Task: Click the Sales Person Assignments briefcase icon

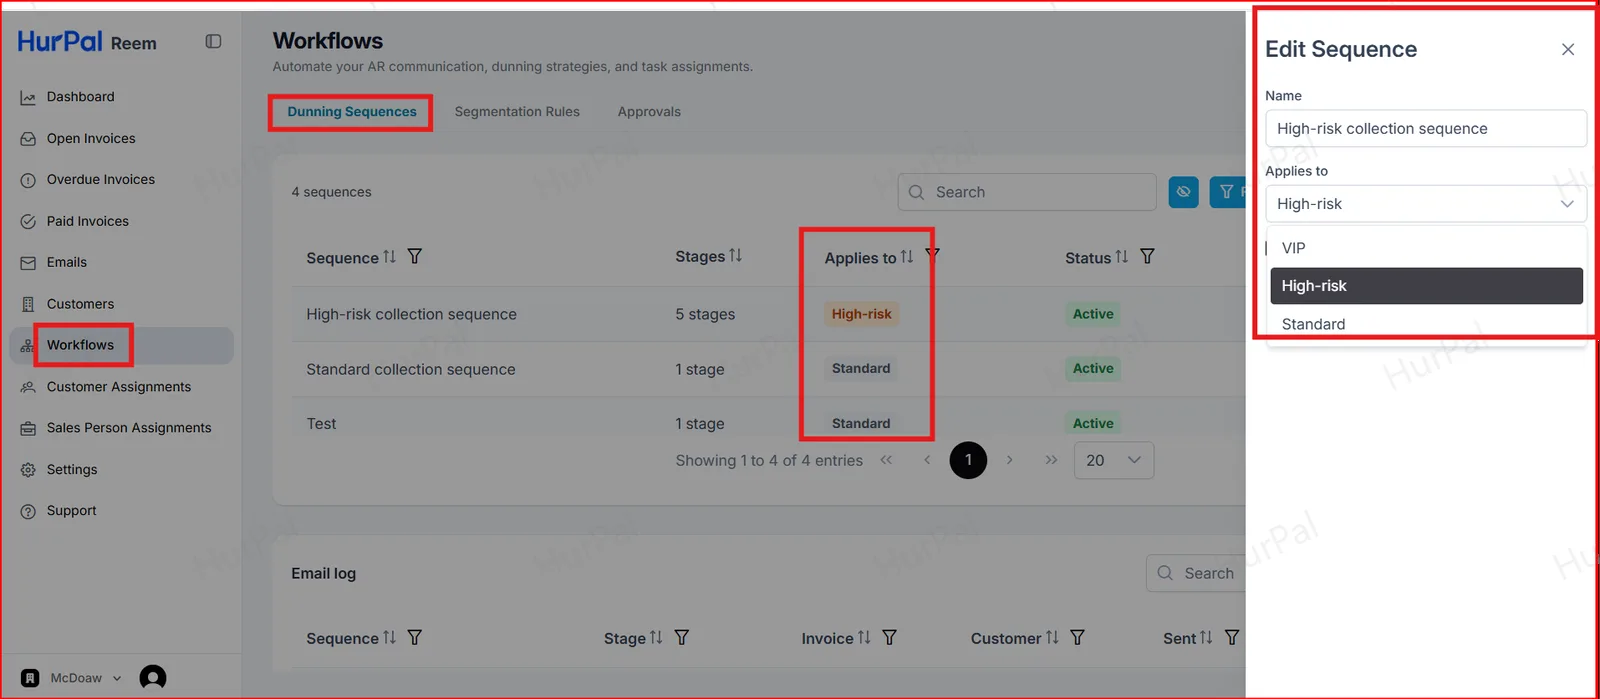Action: click(28, 428)
